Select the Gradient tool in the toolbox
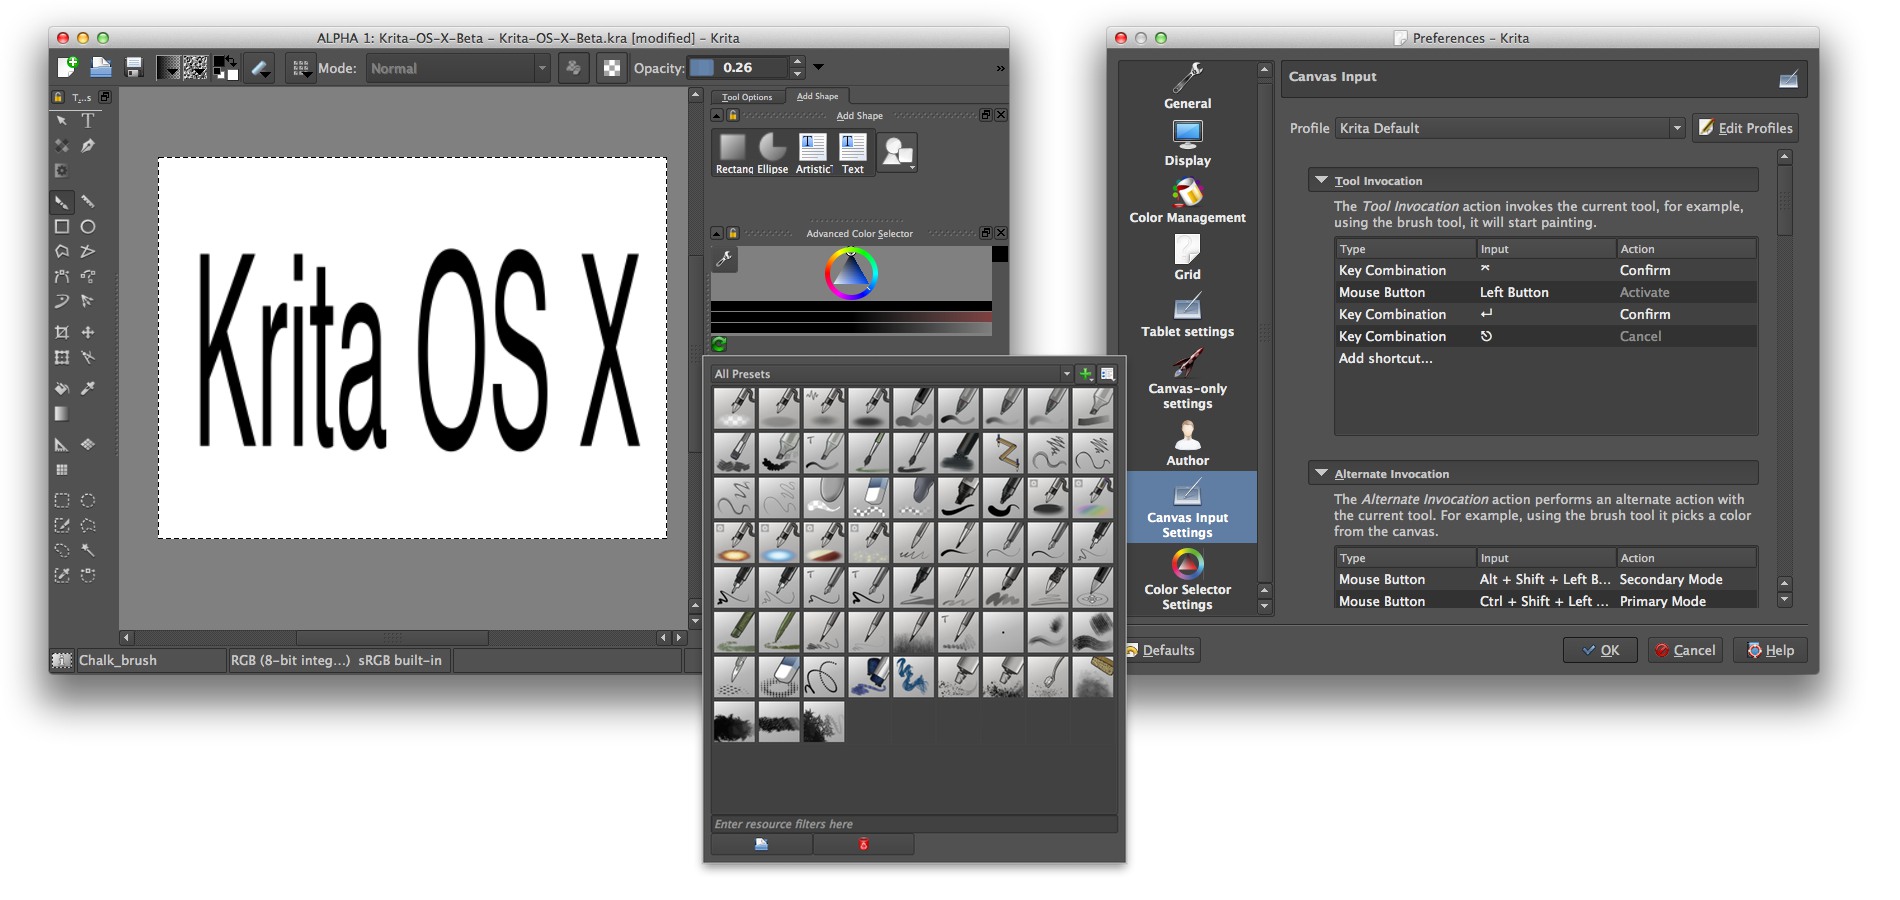 (x=62, y=413)
